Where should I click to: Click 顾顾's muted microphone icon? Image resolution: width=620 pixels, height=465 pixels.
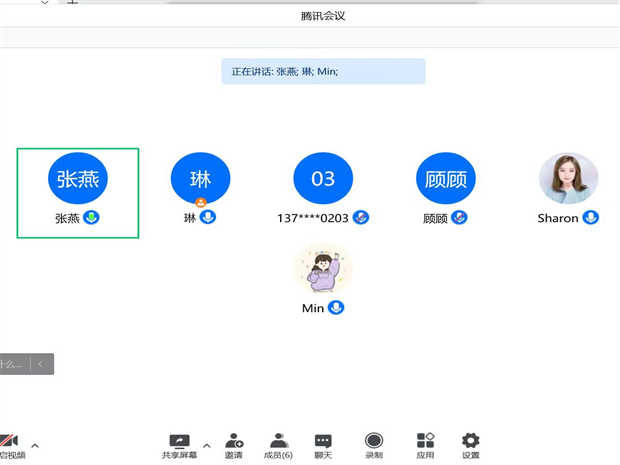459,217
